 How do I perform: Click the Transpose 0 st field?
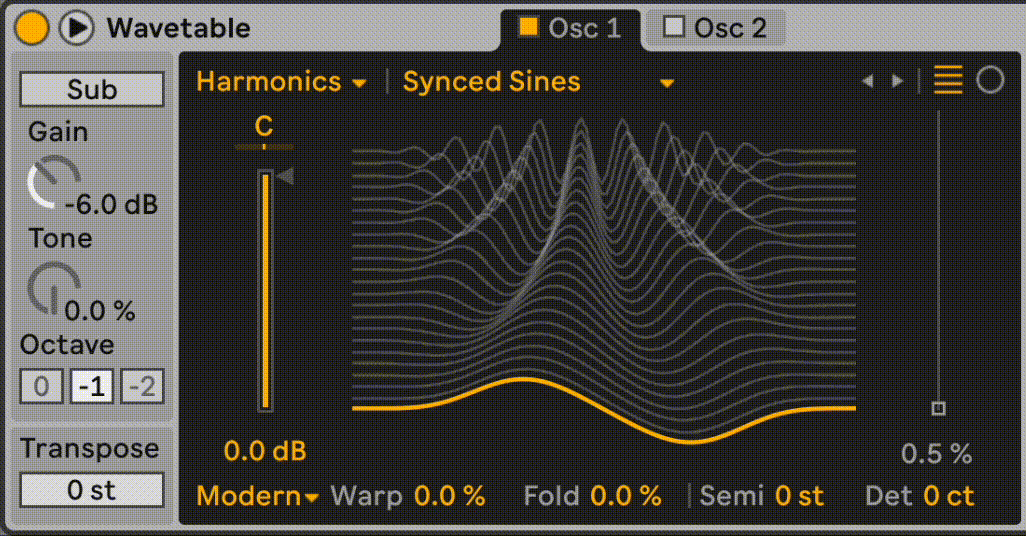91,491
